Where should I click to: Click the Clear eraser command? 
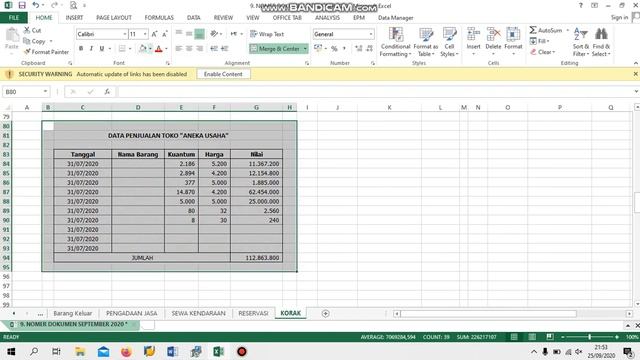[x=542, y=52]
